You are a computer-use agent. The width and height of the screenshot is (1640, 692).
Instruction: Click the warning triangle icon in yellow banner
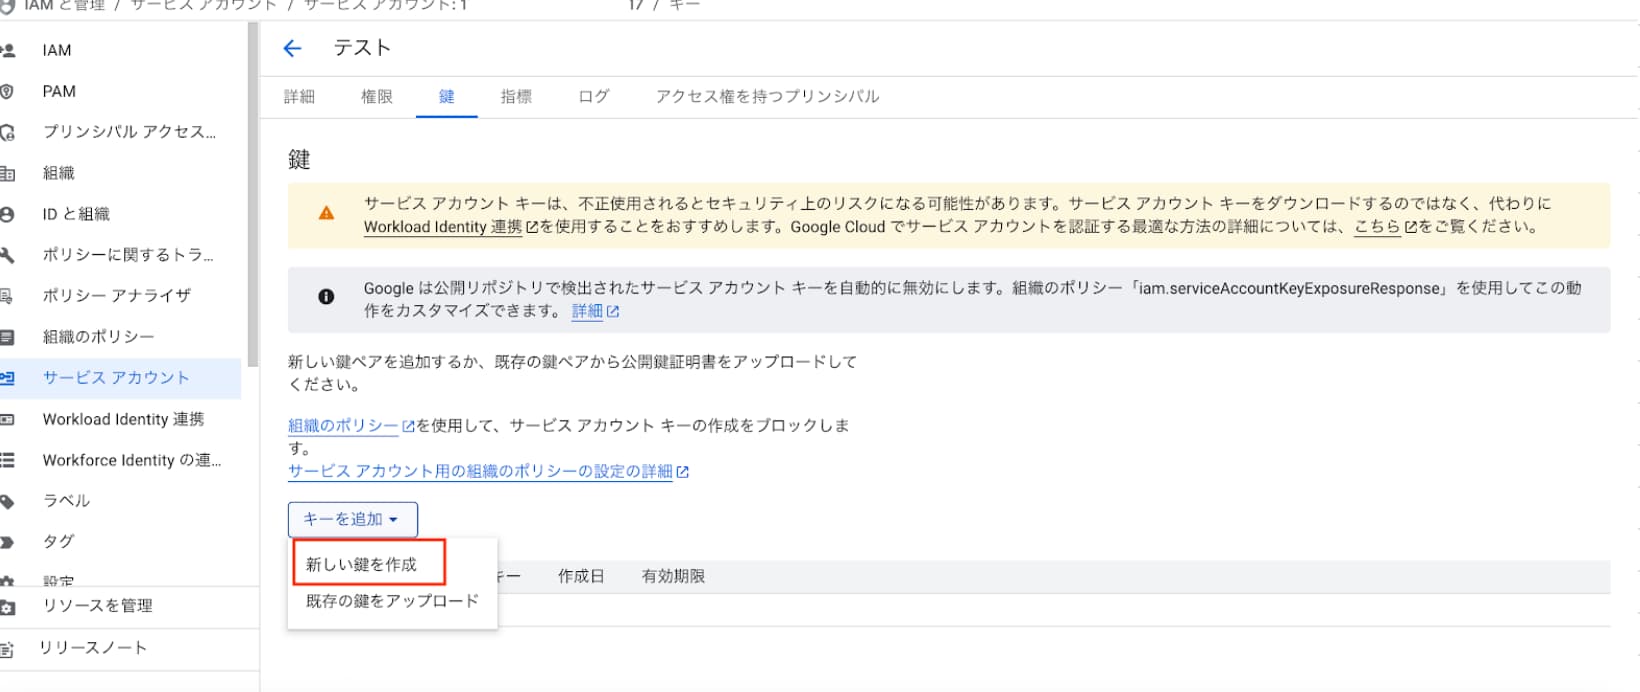coord(326,213)
